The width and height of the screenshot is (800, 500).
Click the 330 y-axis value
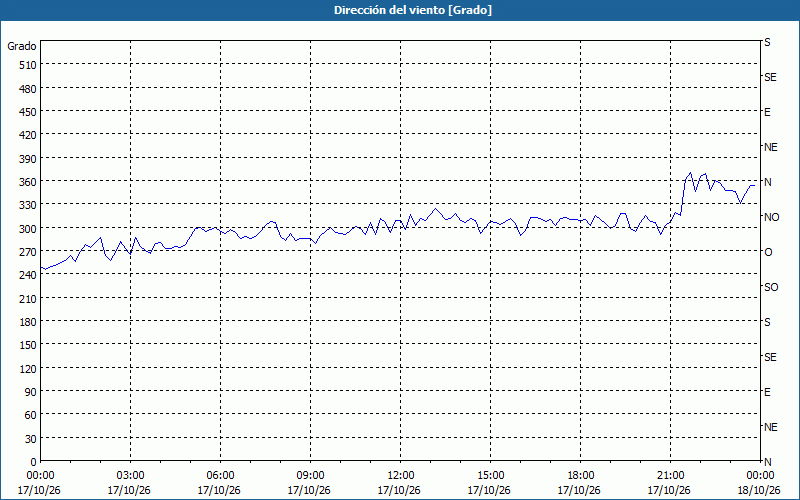(28, 205)
